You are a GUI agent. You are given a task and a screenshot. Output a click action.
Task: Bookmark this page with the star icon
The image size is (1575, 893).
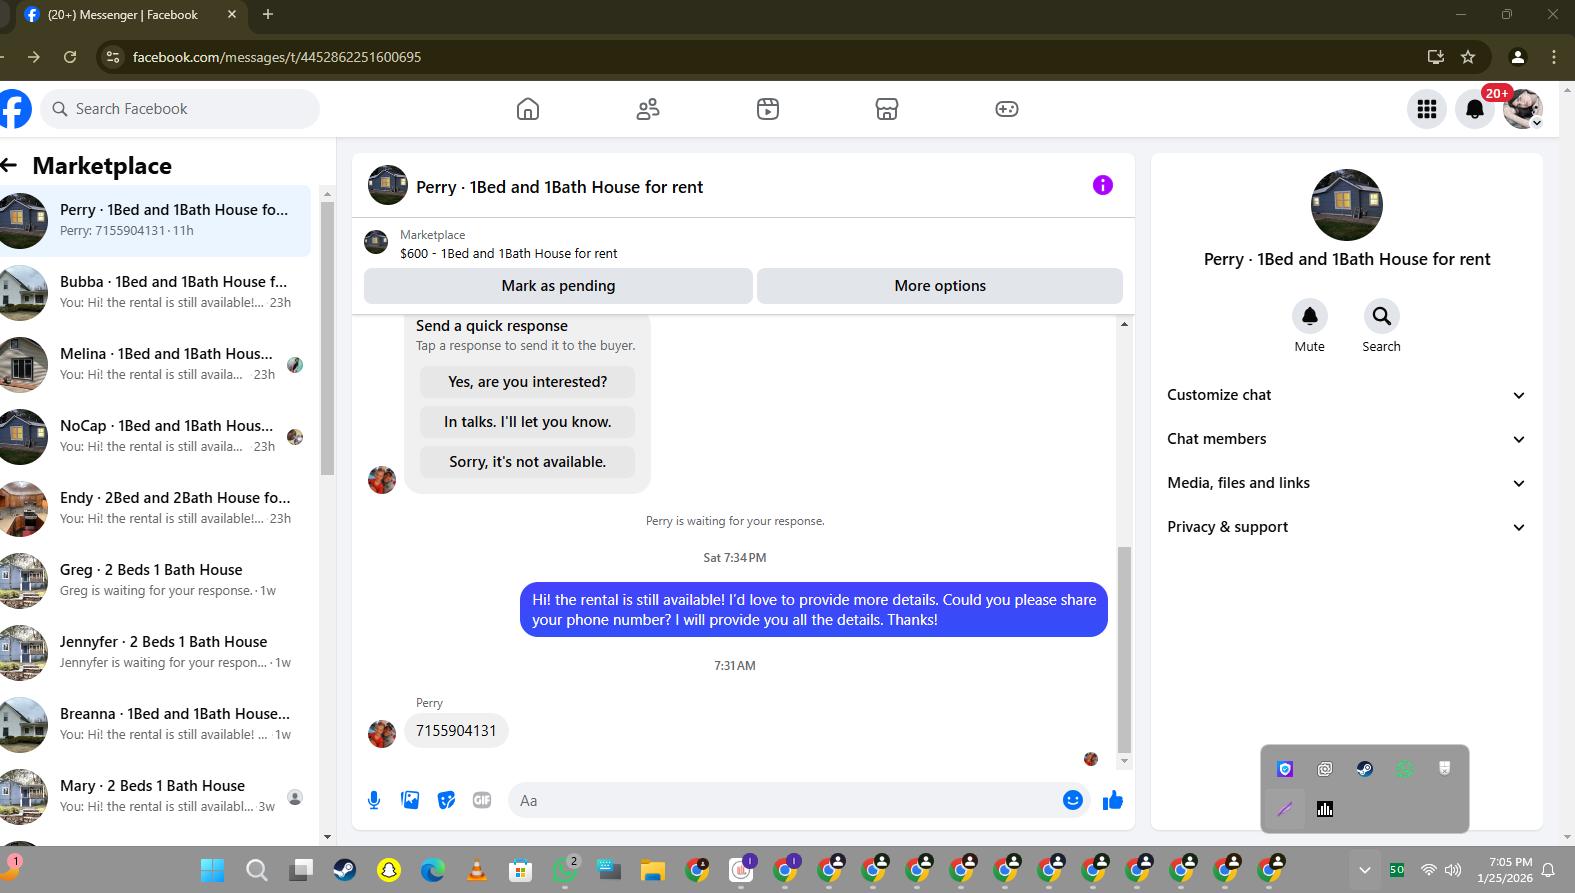[1468, 57]
